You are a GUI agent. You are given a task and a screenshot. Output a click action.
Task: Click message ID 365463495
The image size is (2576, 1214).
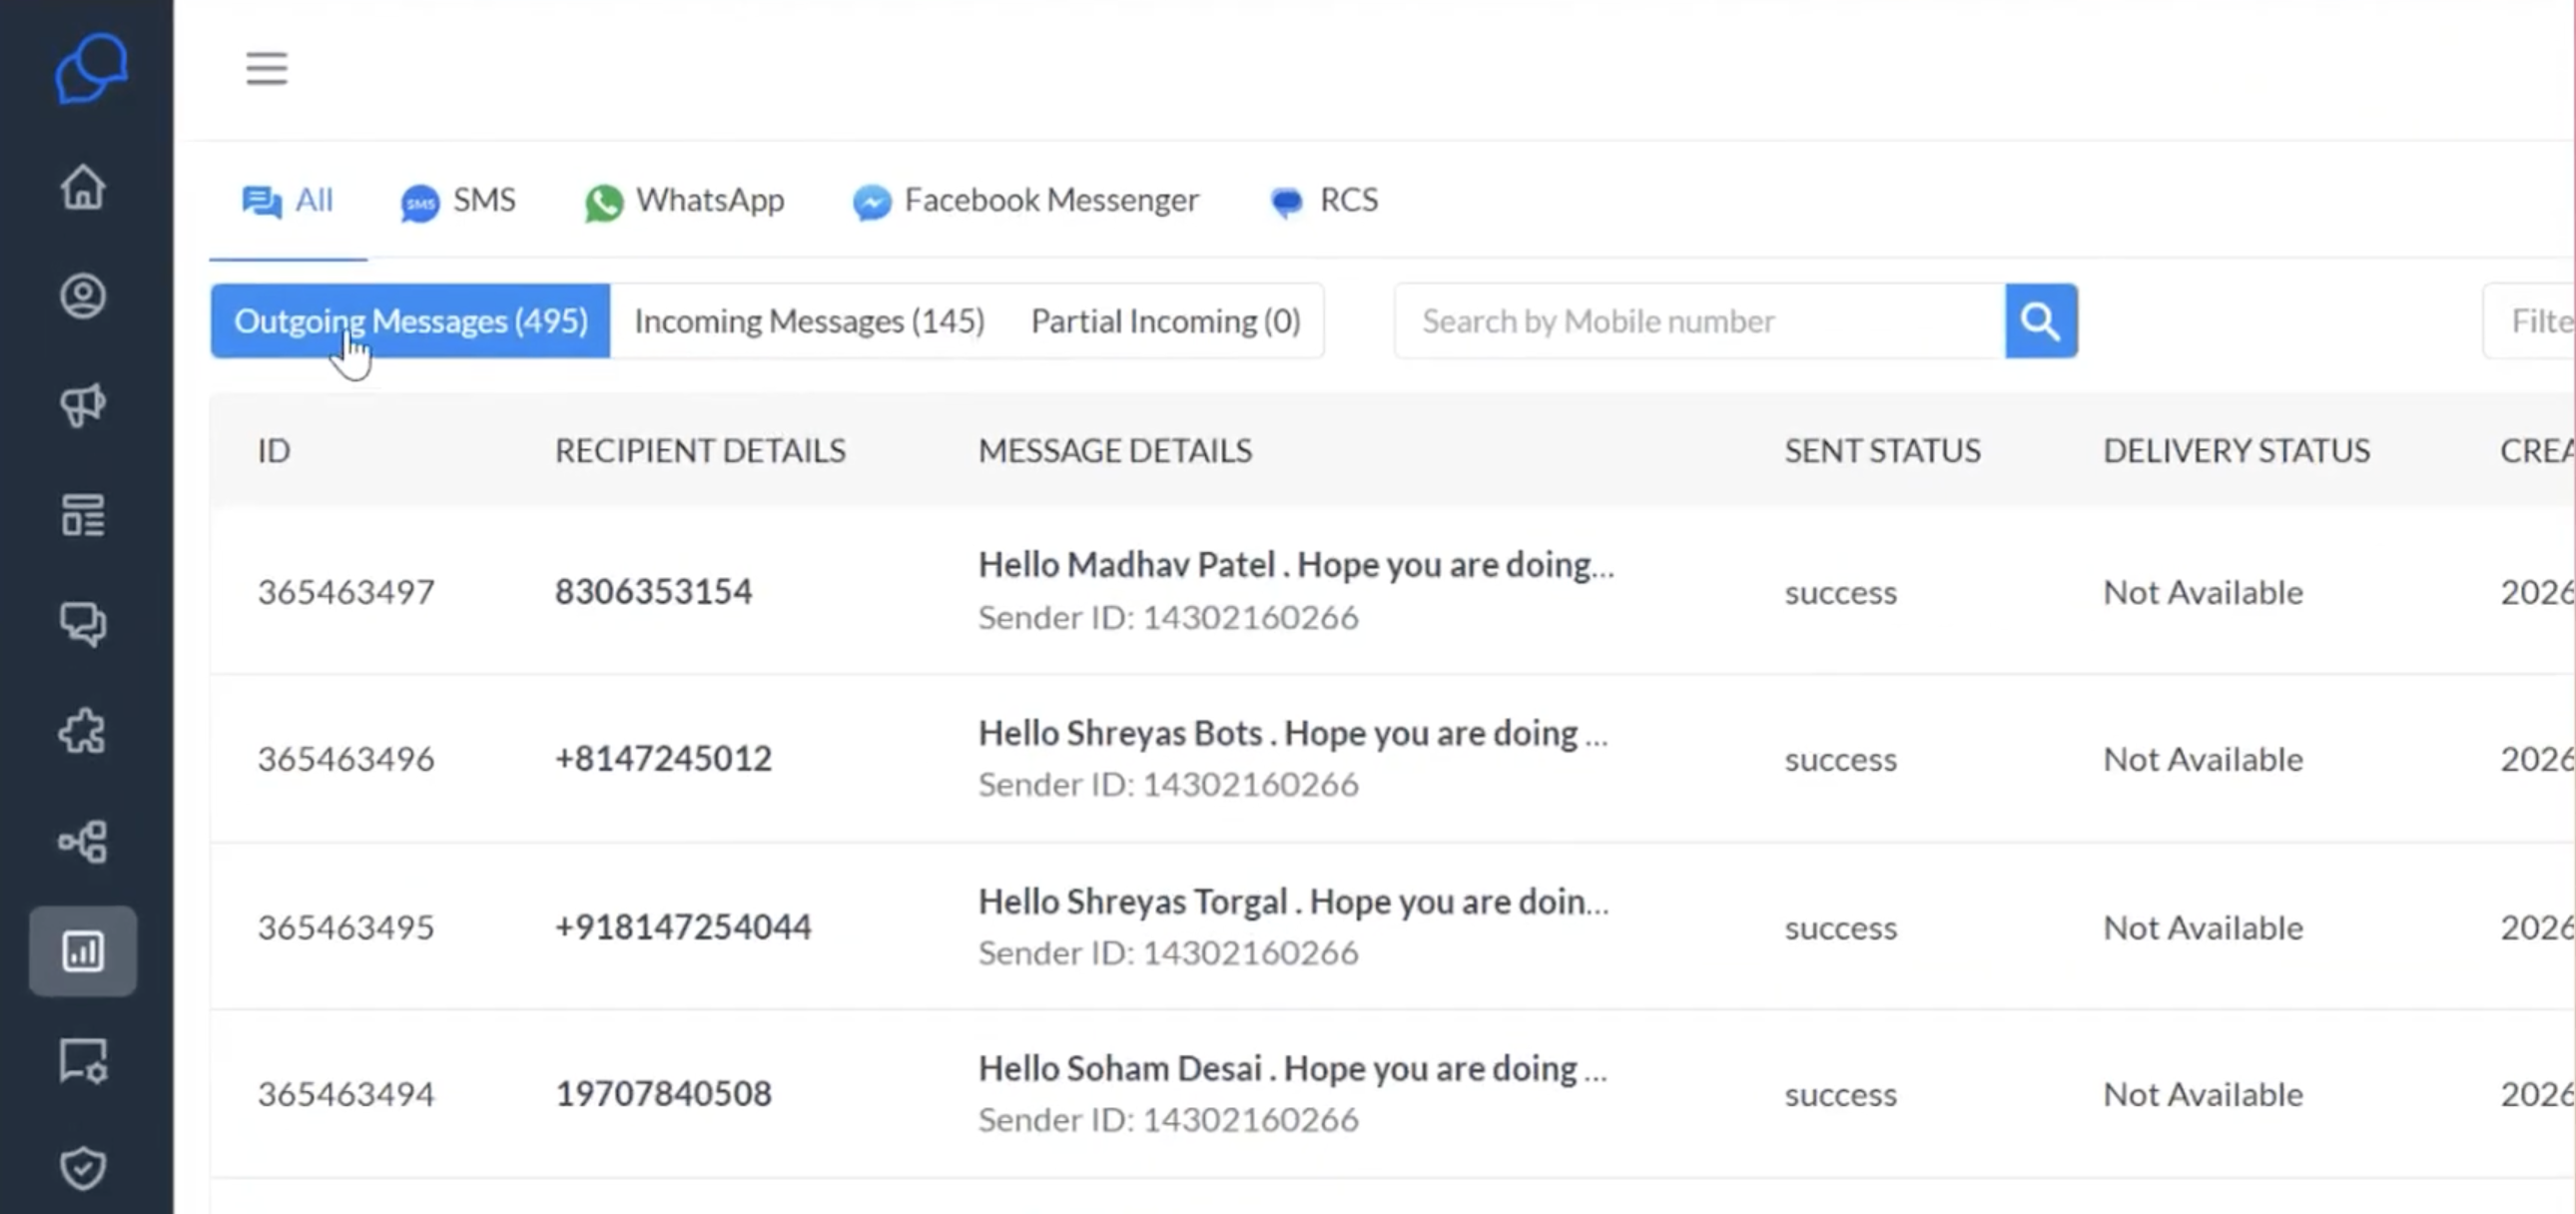pyautogui.click(x=346, y=927)
